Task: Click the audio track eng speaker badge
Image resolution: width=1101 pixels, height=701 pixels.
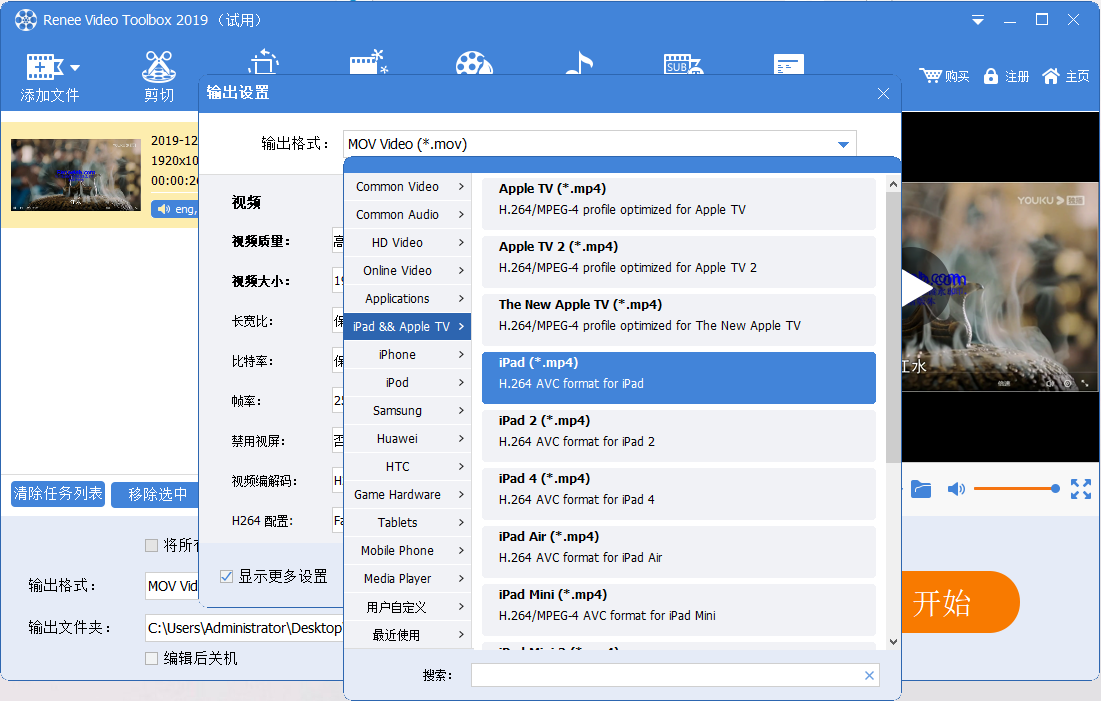Action: click(175, 209)
